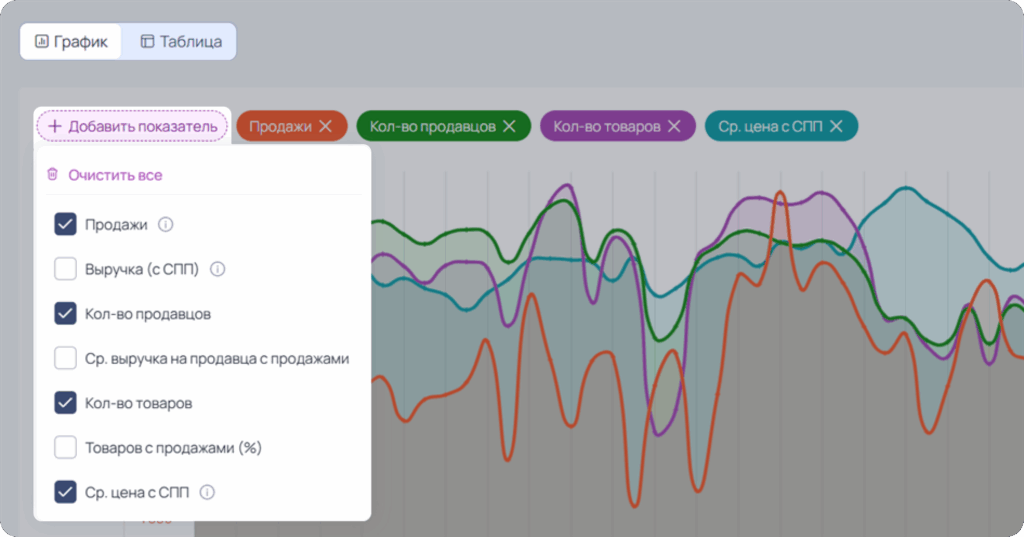Disable the Ср. цена с СПП checkbox
The width and height of the screenshot is (1024, 537).
click(65, 492)
